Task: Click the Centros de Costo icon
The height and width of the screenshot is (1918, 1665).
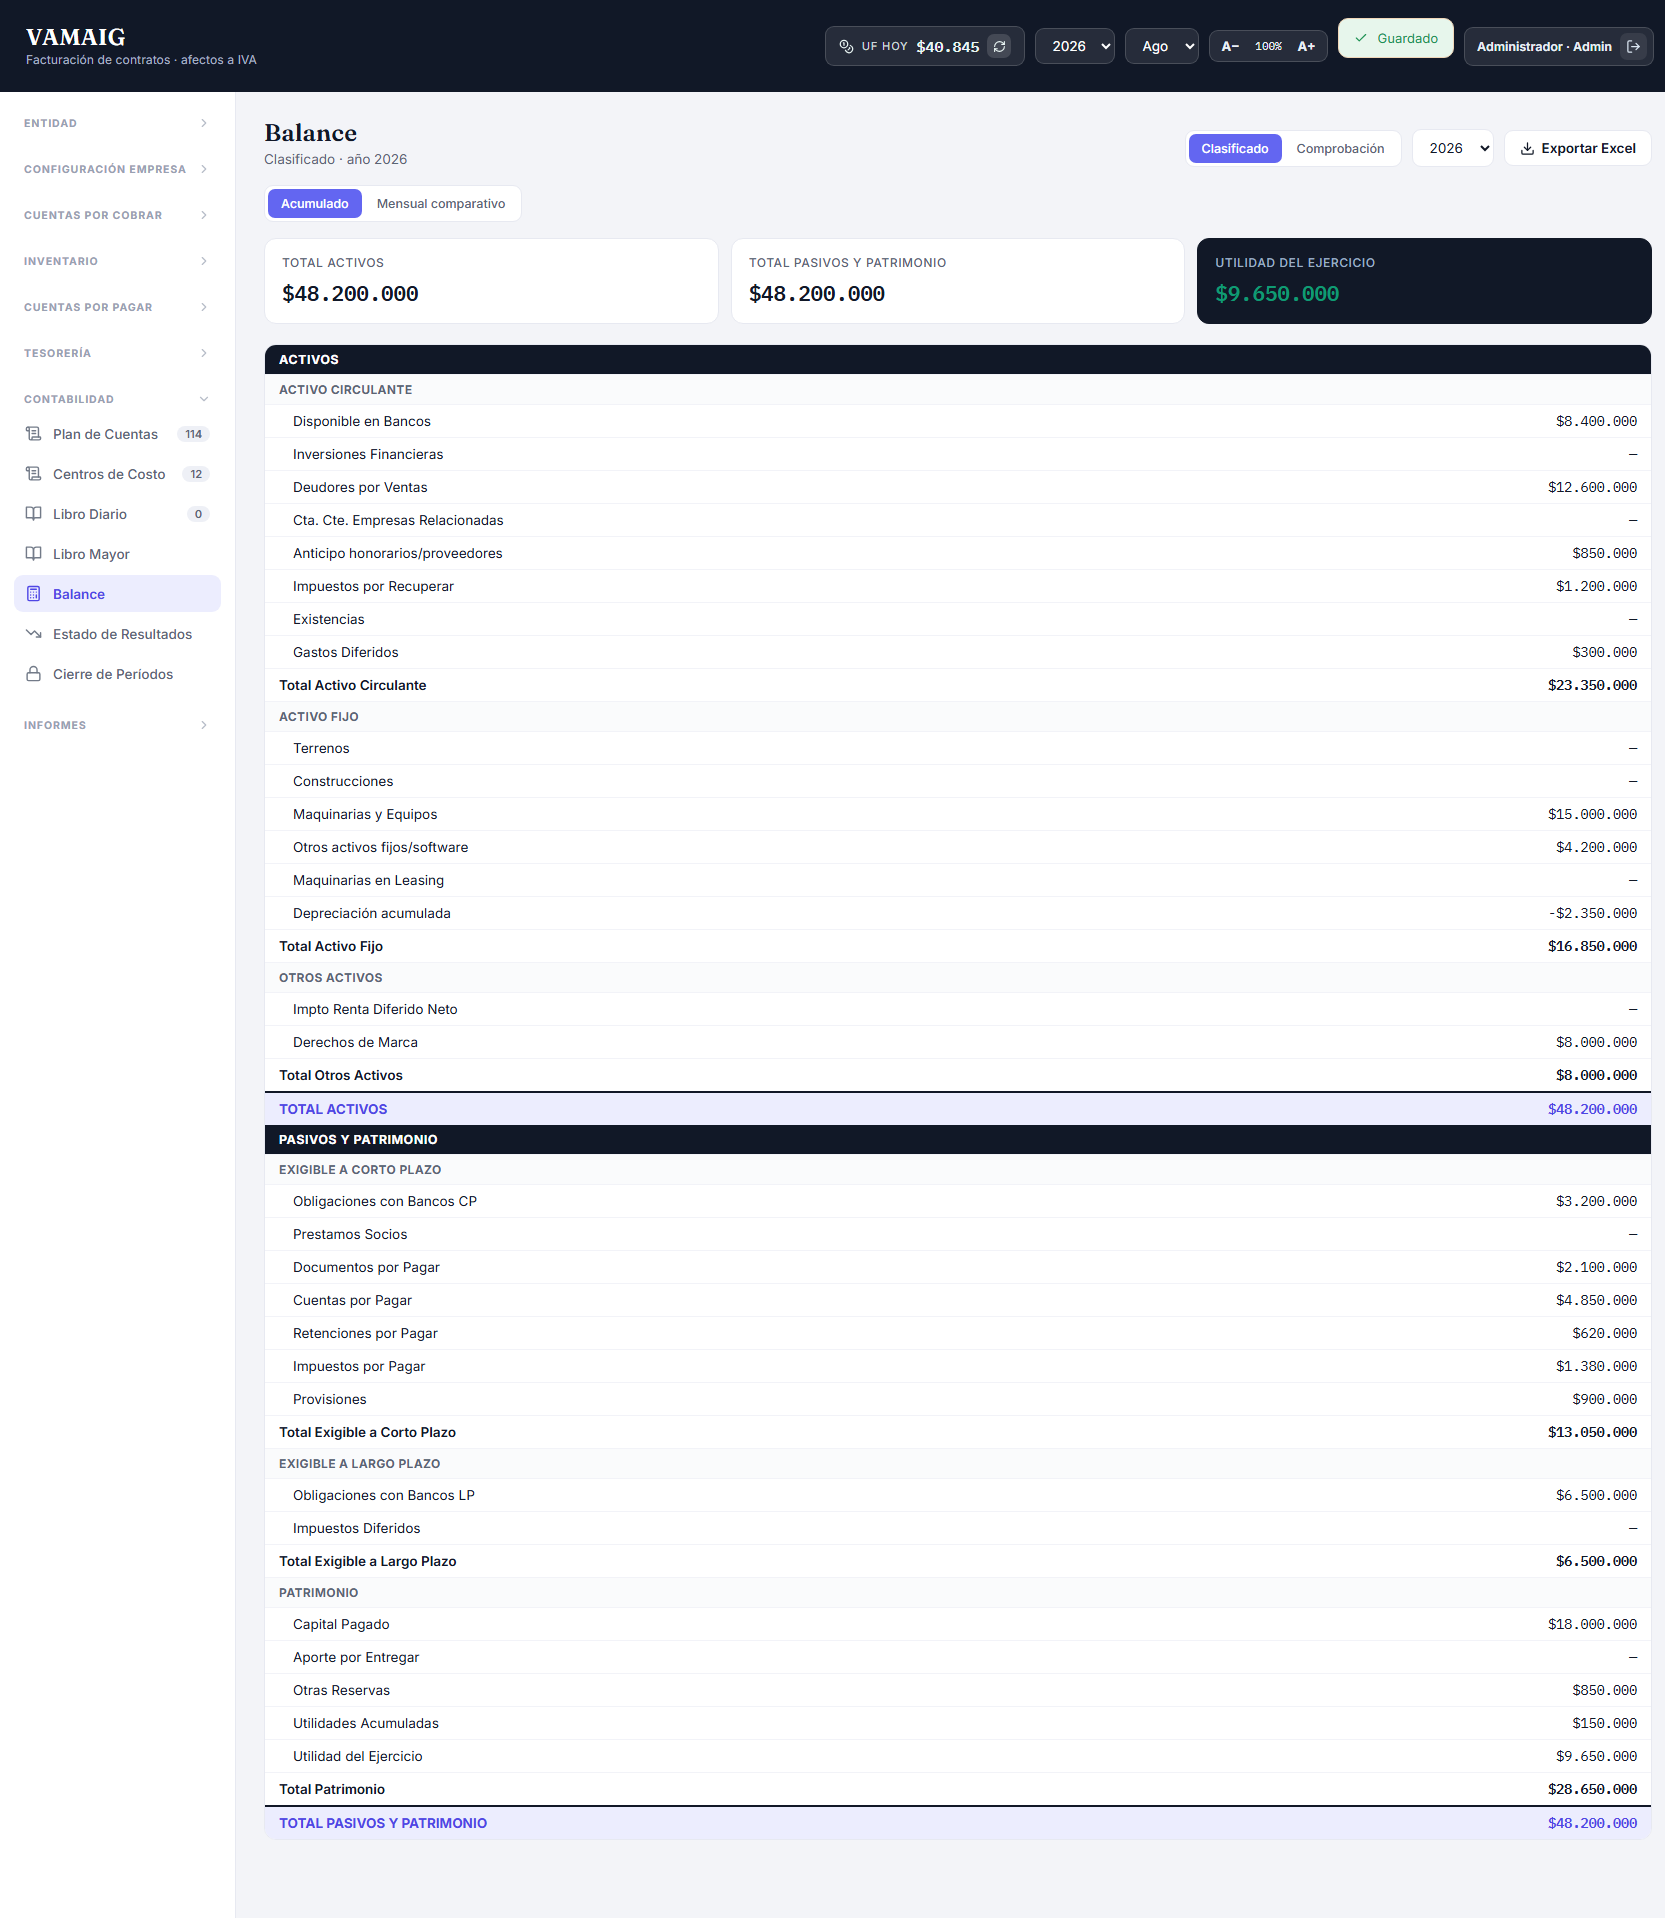Action: pos(33,474)
